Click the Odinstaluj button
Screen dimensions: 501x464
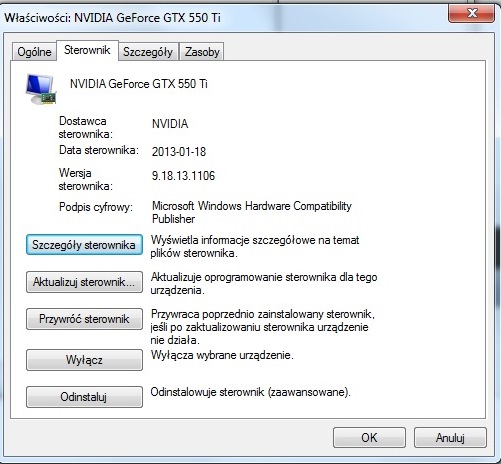[84, 397]
